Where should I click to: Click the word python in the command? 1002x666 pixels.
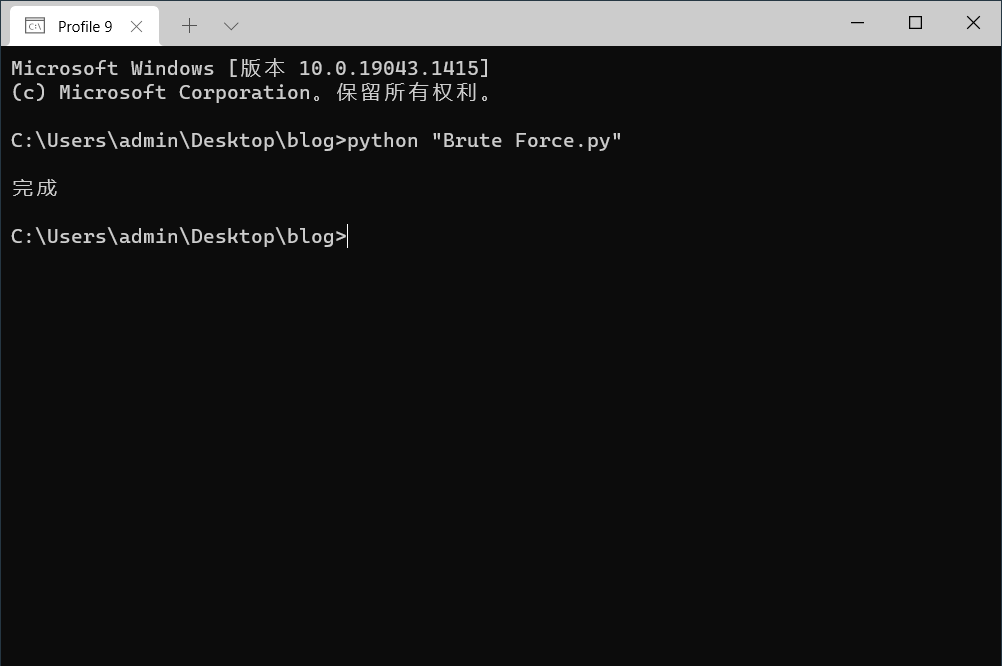382,141
